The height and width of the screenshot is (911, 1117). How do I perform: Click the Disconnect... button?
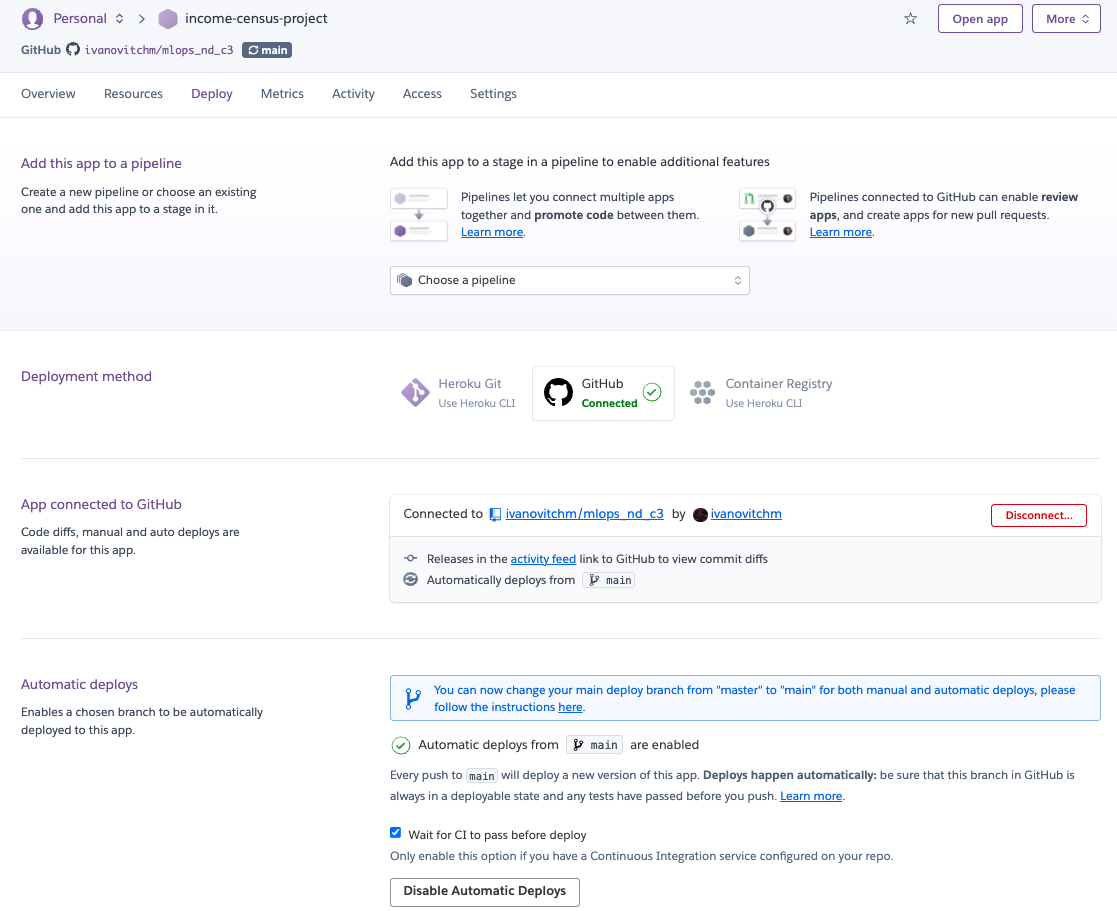1039,515
